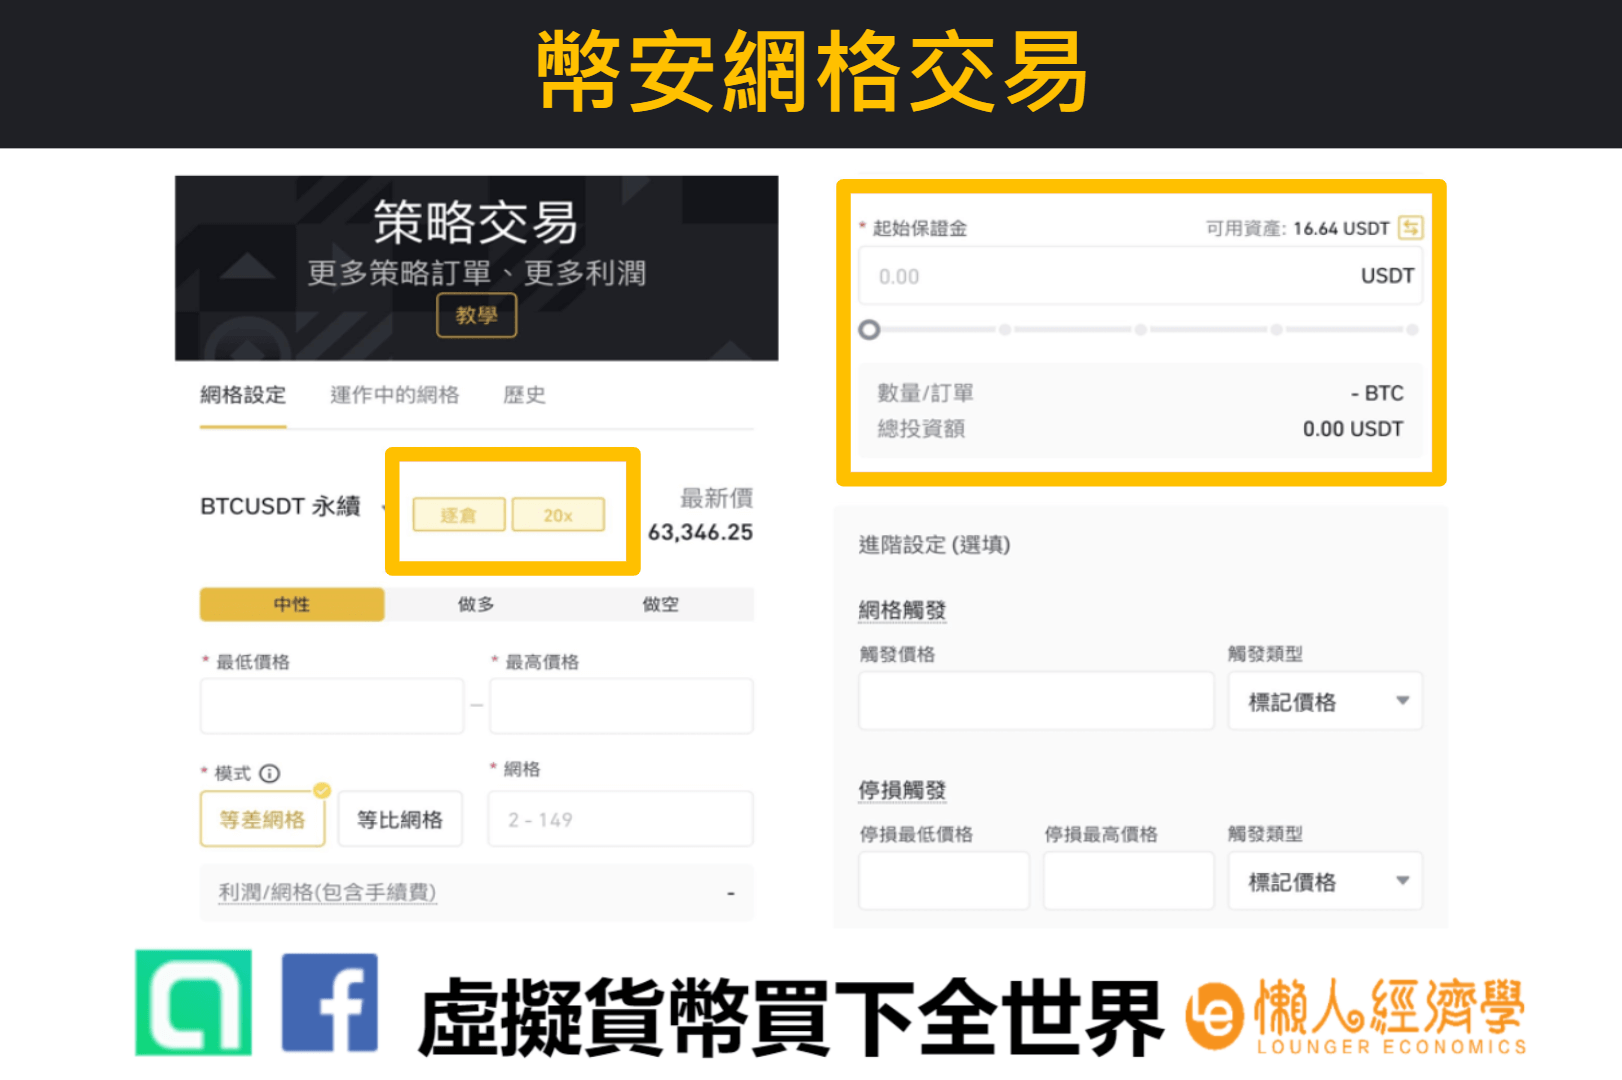This screenshot has height=1080, width=1622.
Task: Click the 停損最低價格 input field
Action: (x=944, y=881)
